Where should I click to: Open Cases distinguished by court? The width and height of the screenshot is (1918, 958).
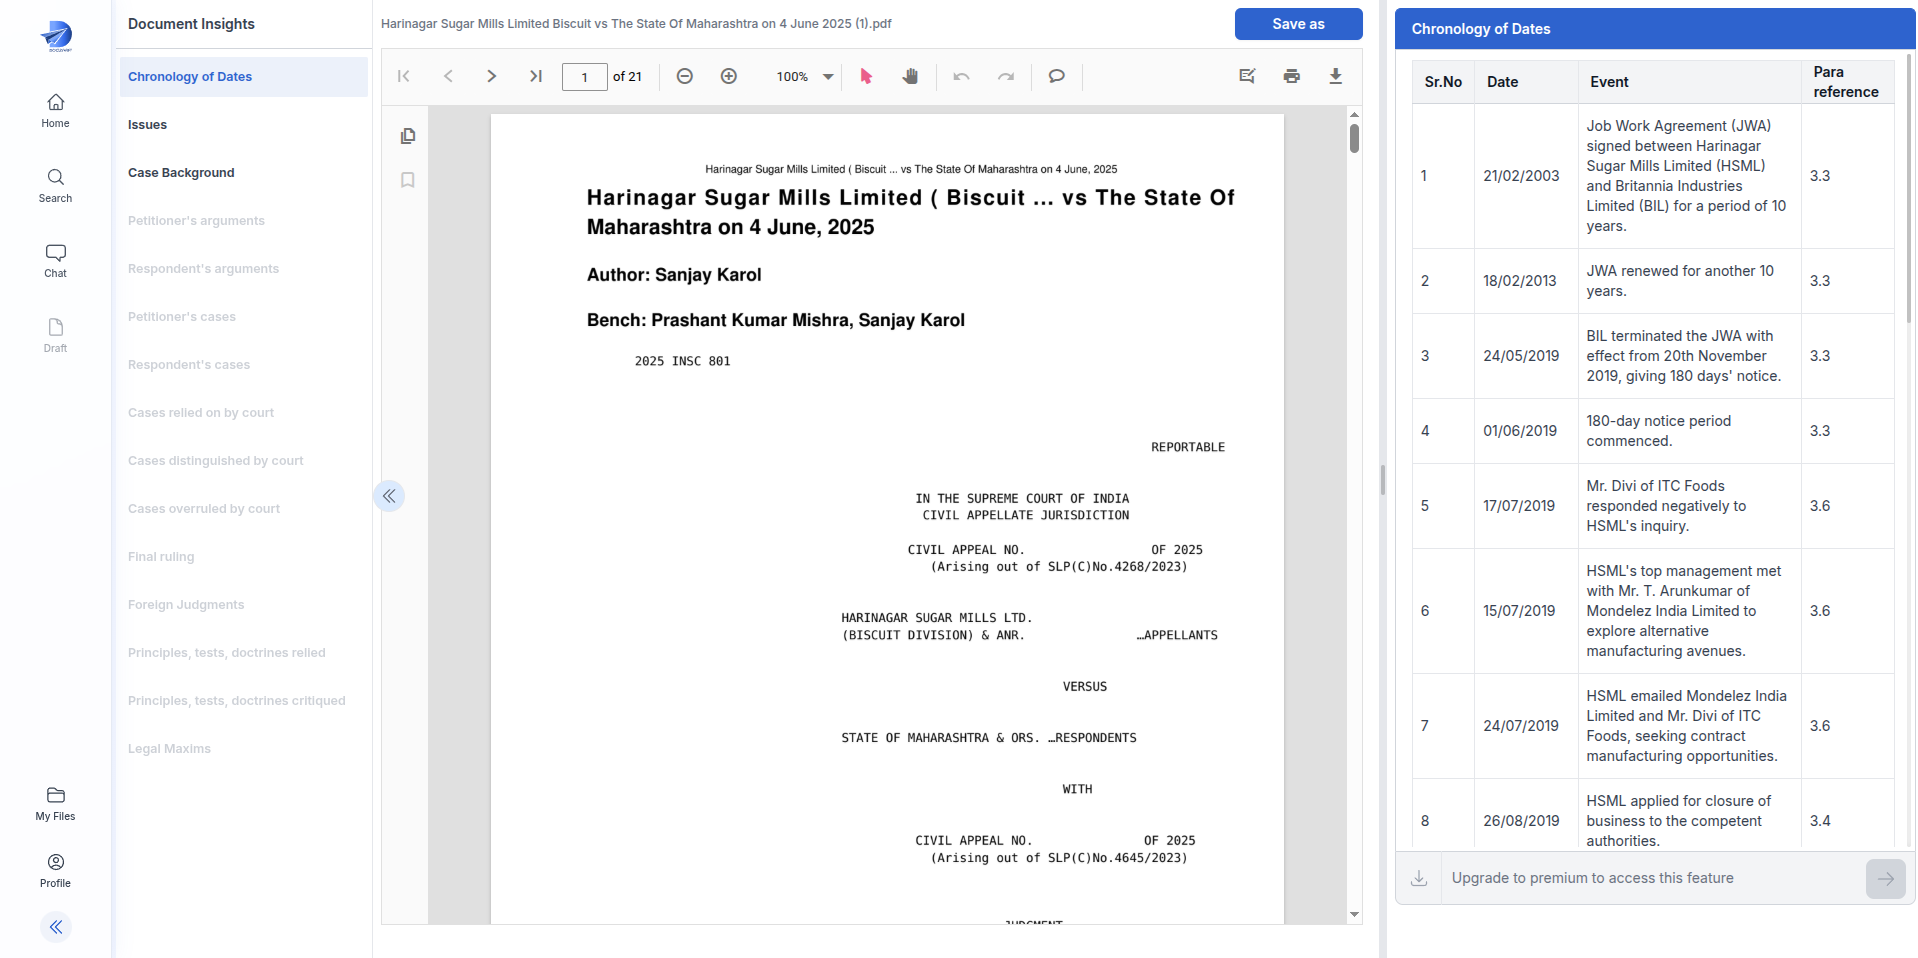pos(244,461)
